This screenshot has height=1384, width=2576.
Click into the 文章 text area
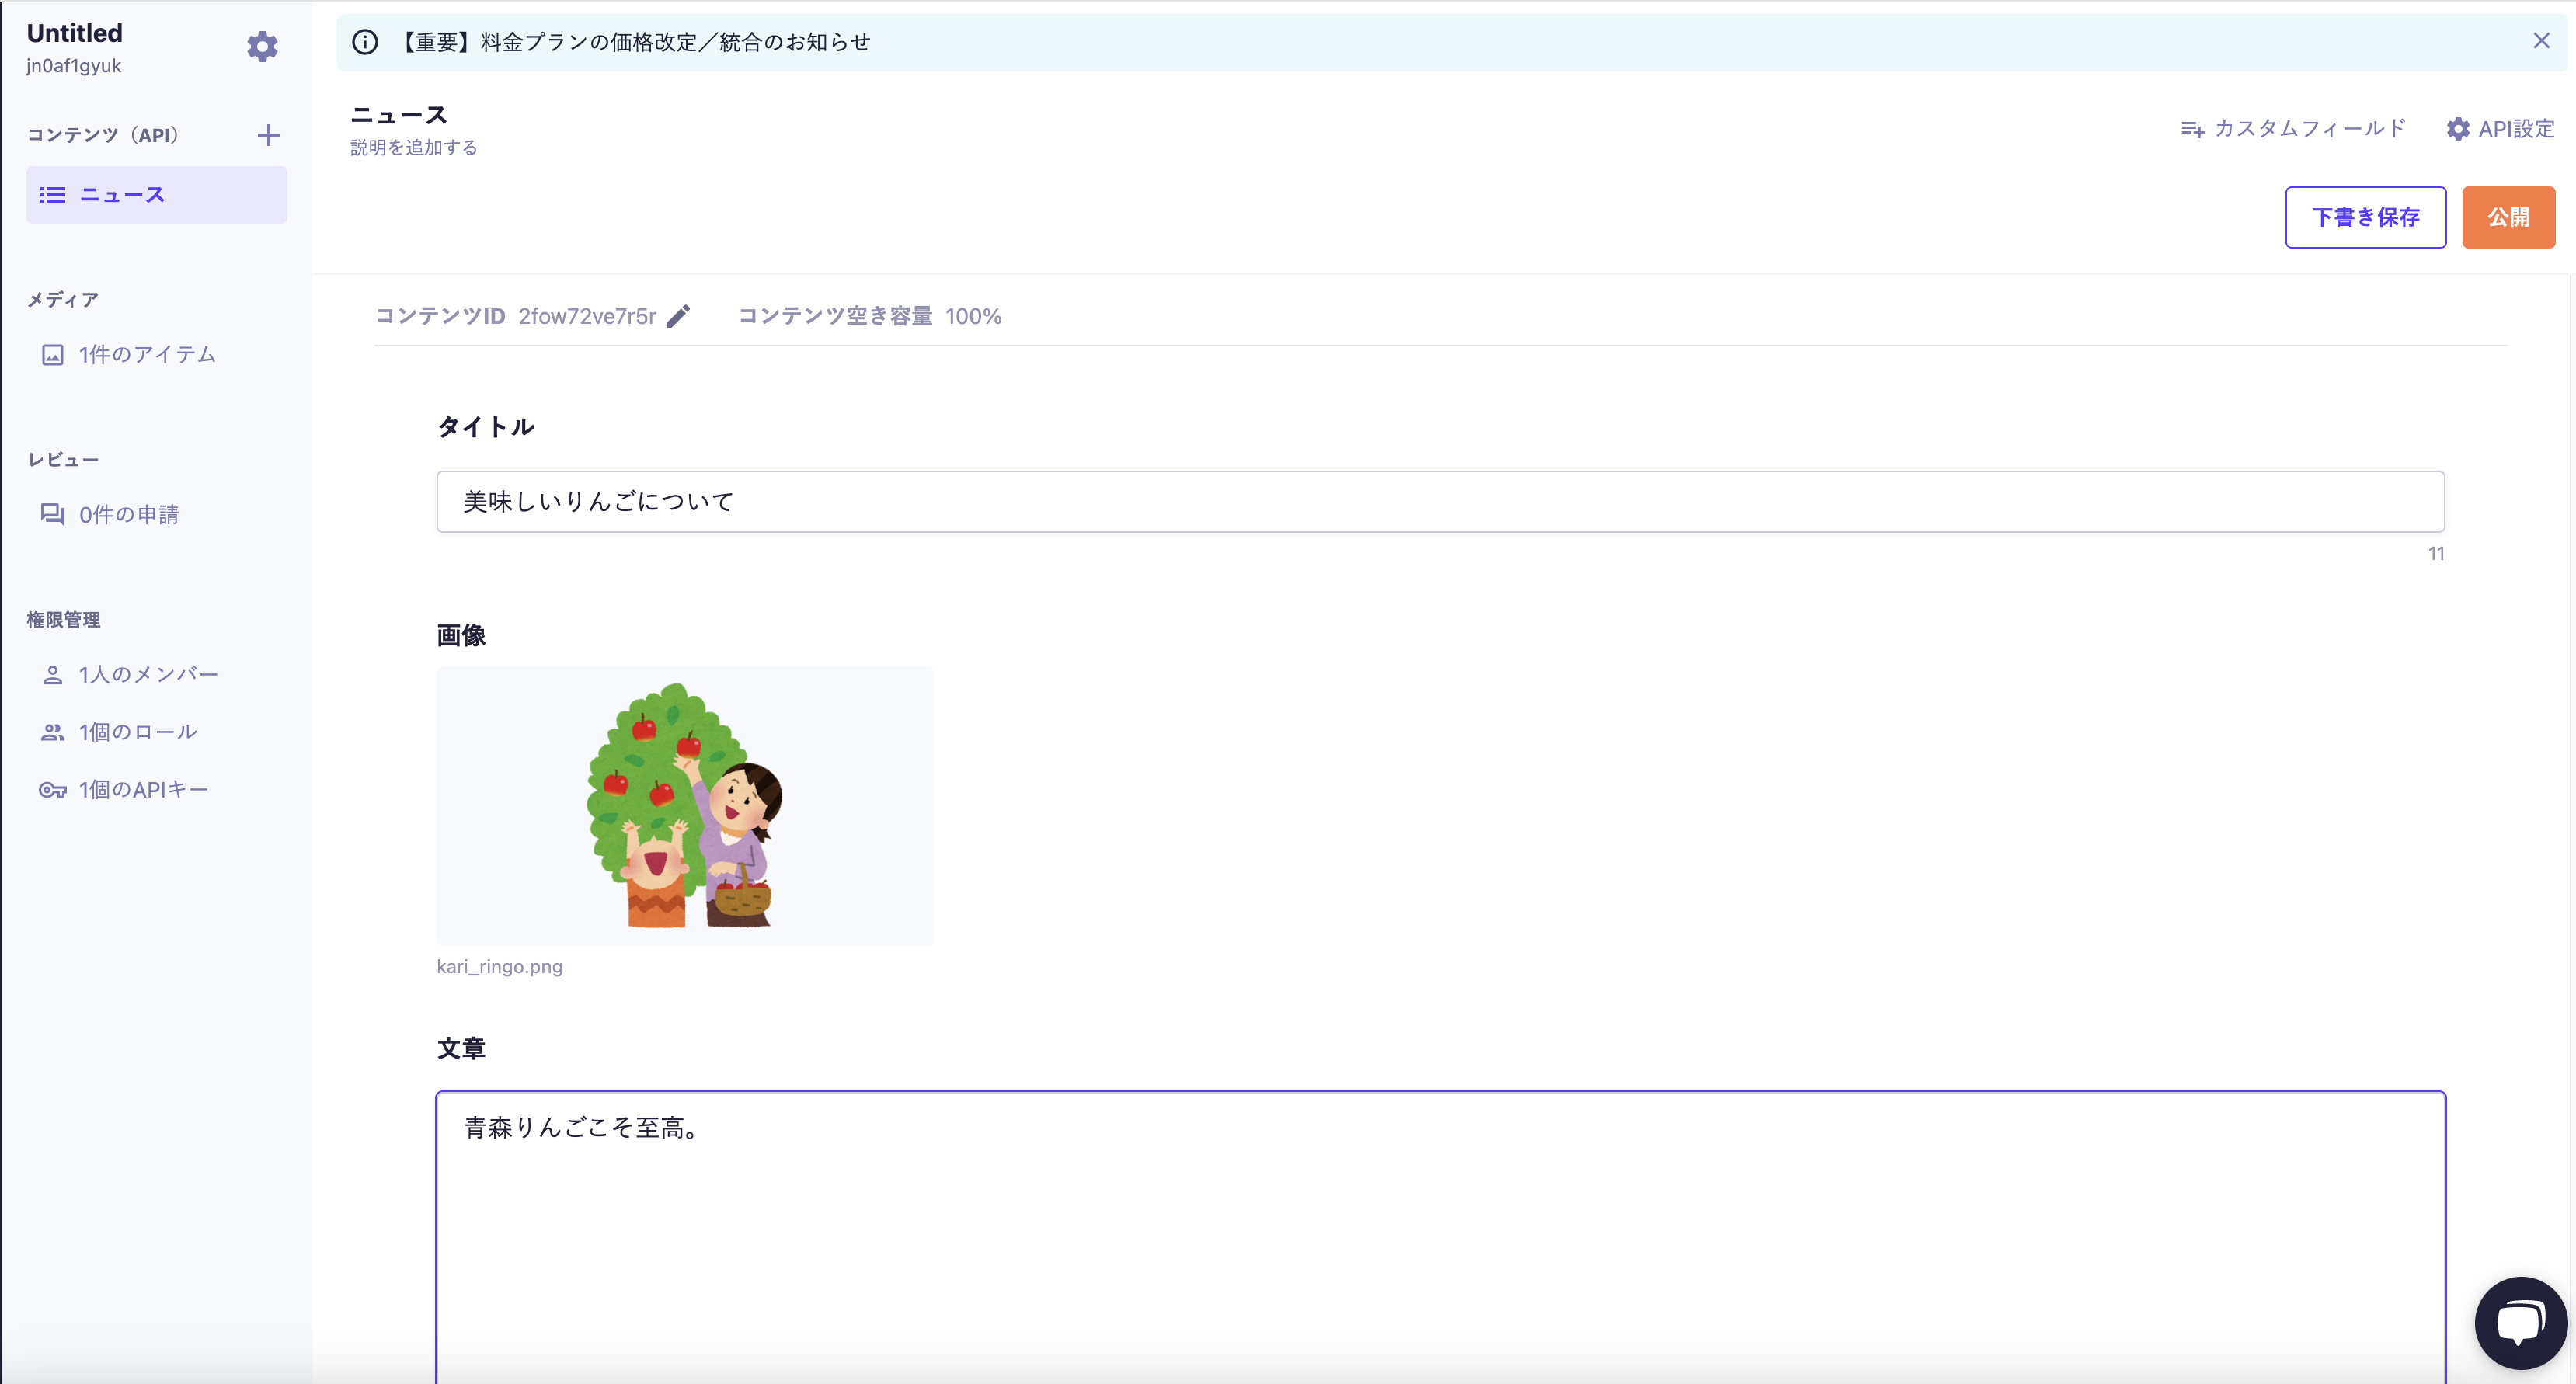(x=1440, y=1237)
